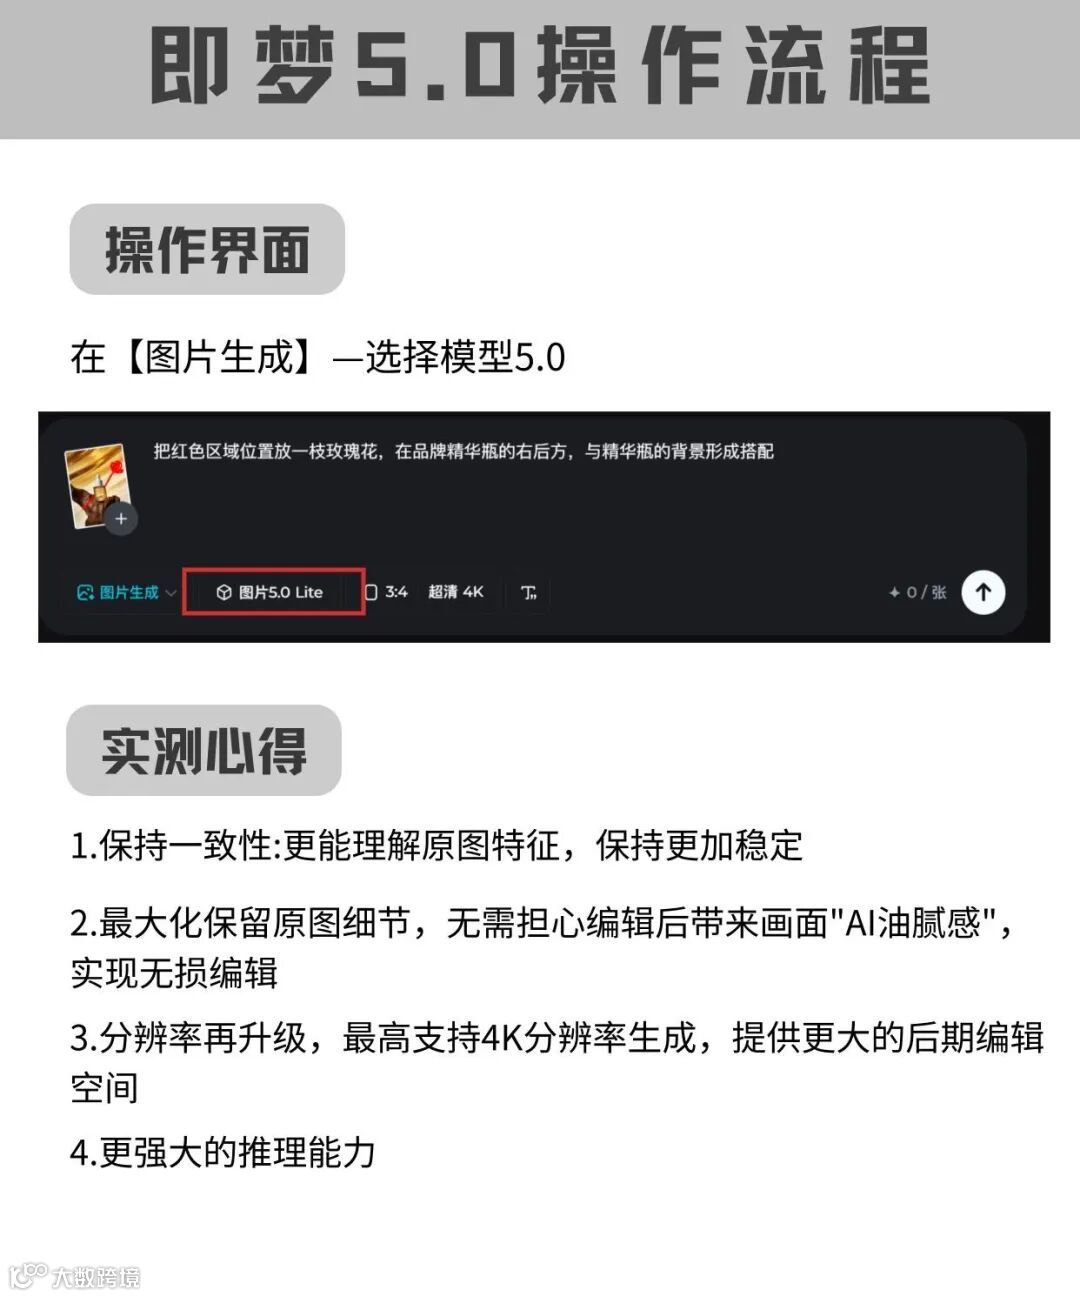Open the reference image thumbnail

[x=96, y=485]
